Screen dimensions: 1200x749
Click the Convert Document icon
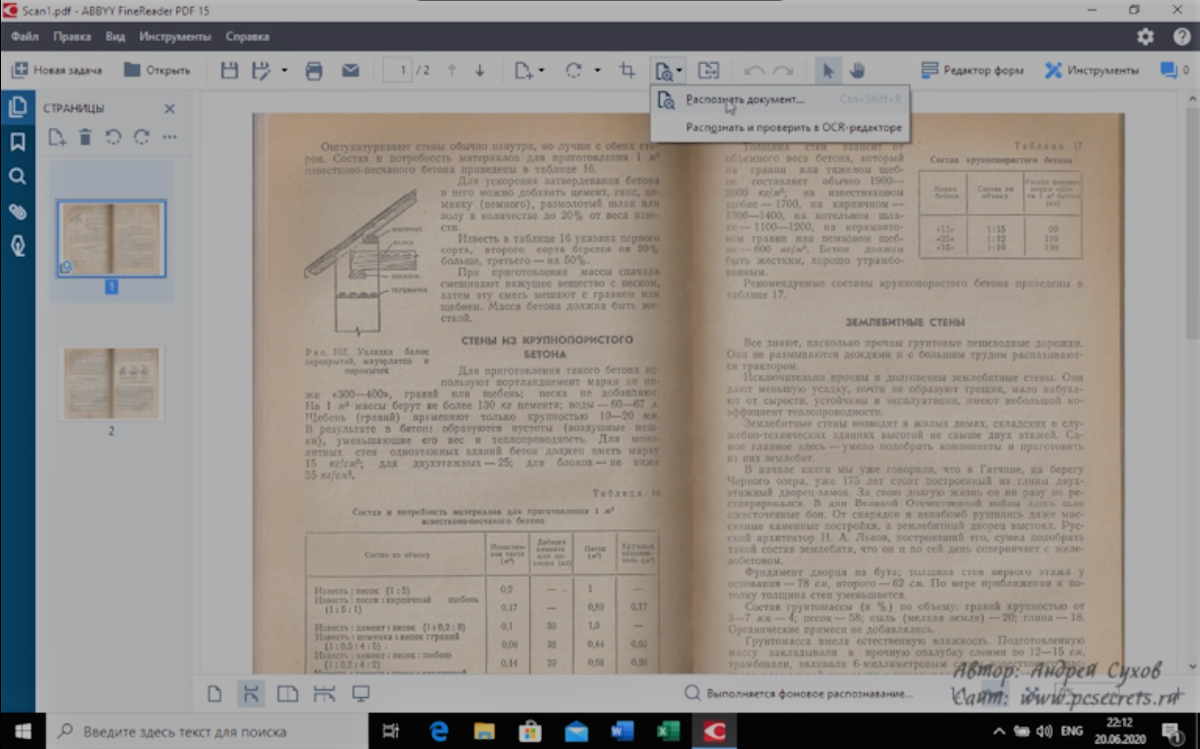tap(708, 70)
